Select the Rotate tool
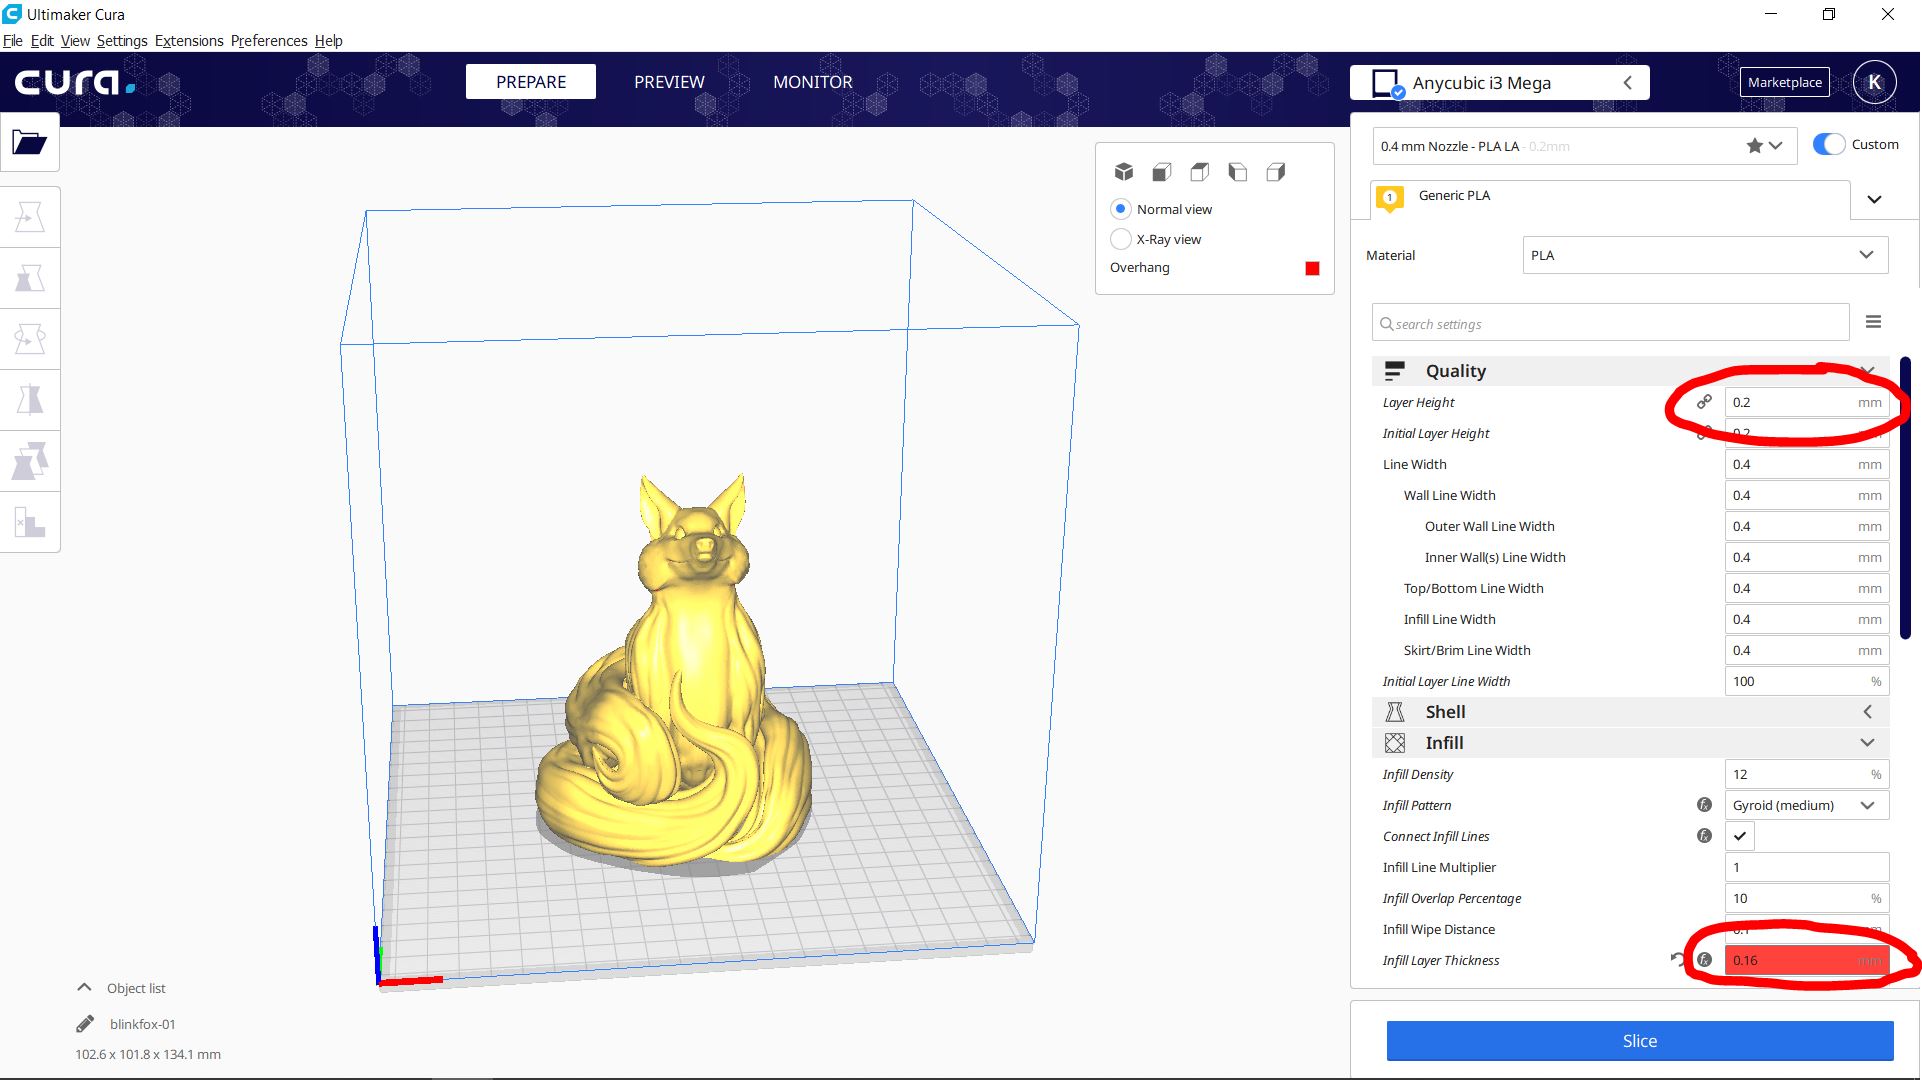Image resolution: width=1922 pixels, height=1080 pixels. 28,338
